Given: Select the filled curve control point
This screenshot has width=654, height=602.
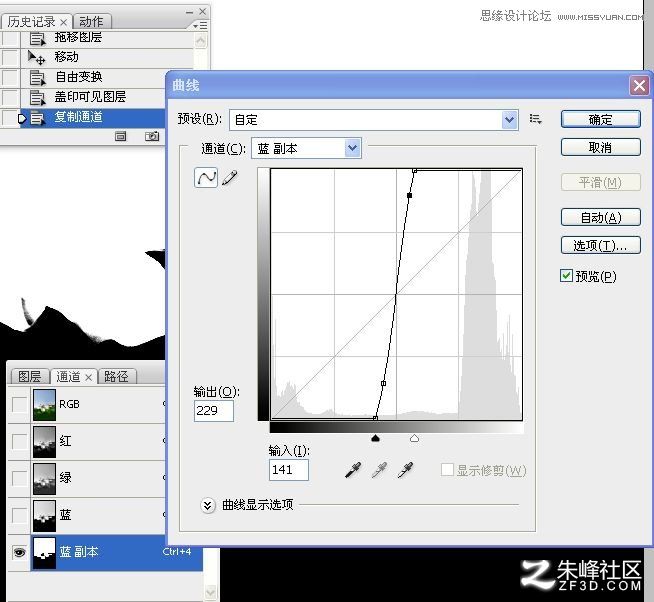Looking at the screenshot, I should click(x=410, y=195).
